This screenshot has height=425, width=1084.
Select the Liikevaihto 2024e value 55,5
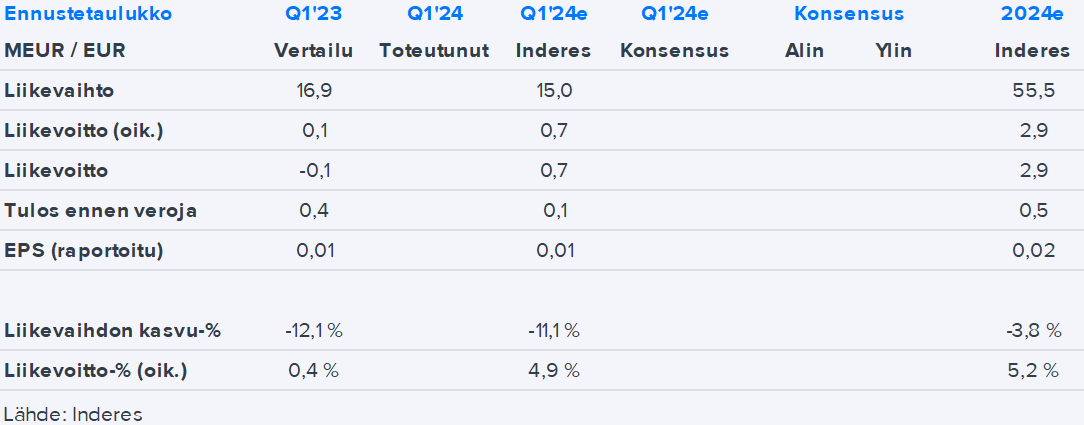point(1033,91)
